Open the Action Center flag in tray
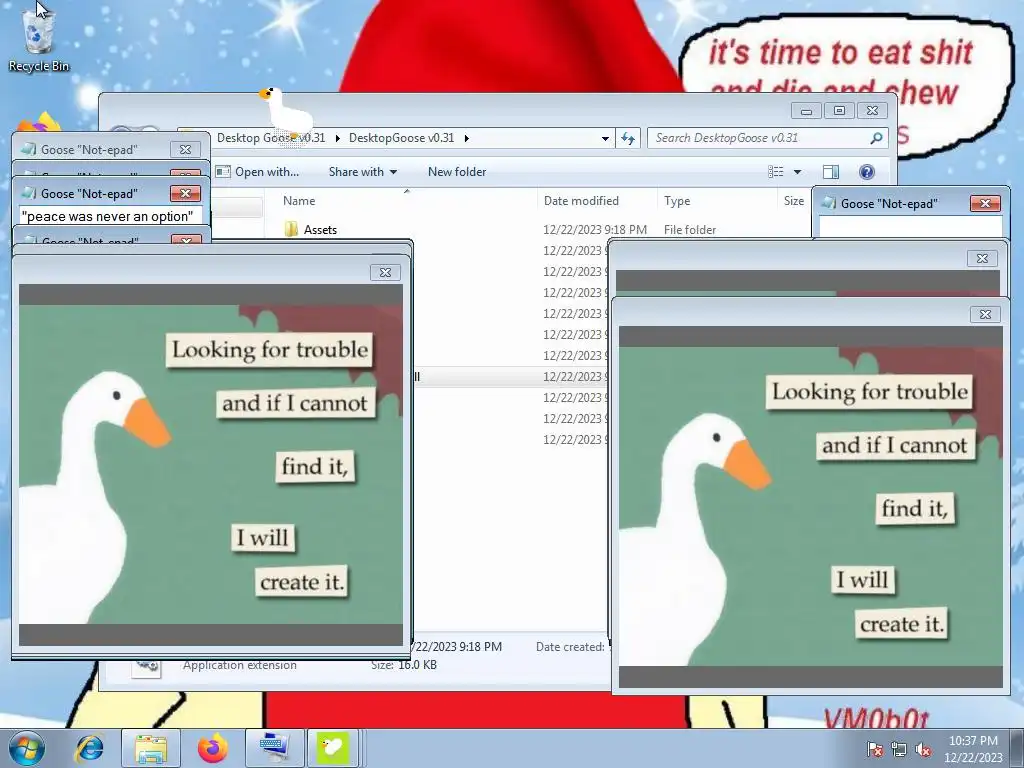The height and width of the screenshot is (768, 1024). [x=874, y=749]
